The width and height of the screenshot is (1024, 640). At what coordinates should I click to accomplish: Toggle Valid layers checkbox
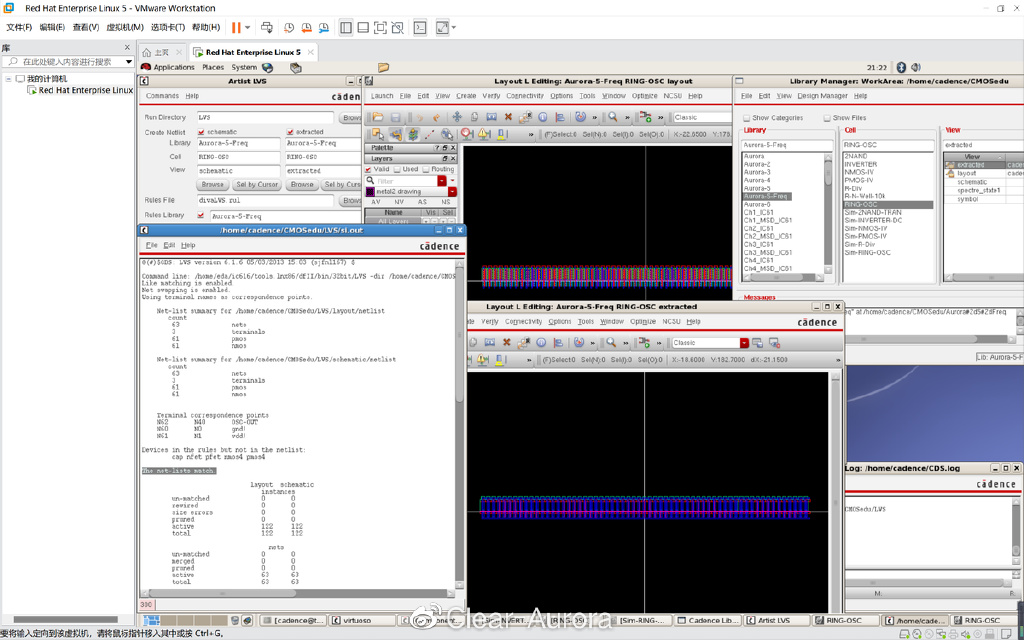[x=368, y=169]
